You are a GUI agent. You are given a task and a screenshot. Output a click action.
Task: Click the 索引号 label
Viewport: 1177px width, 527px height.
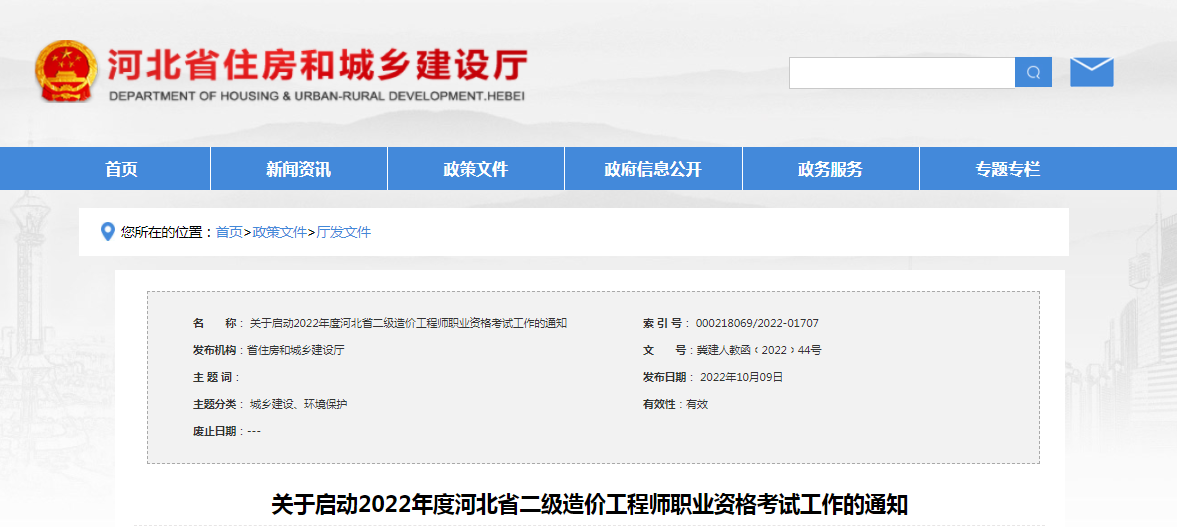[x=662, y=324]
